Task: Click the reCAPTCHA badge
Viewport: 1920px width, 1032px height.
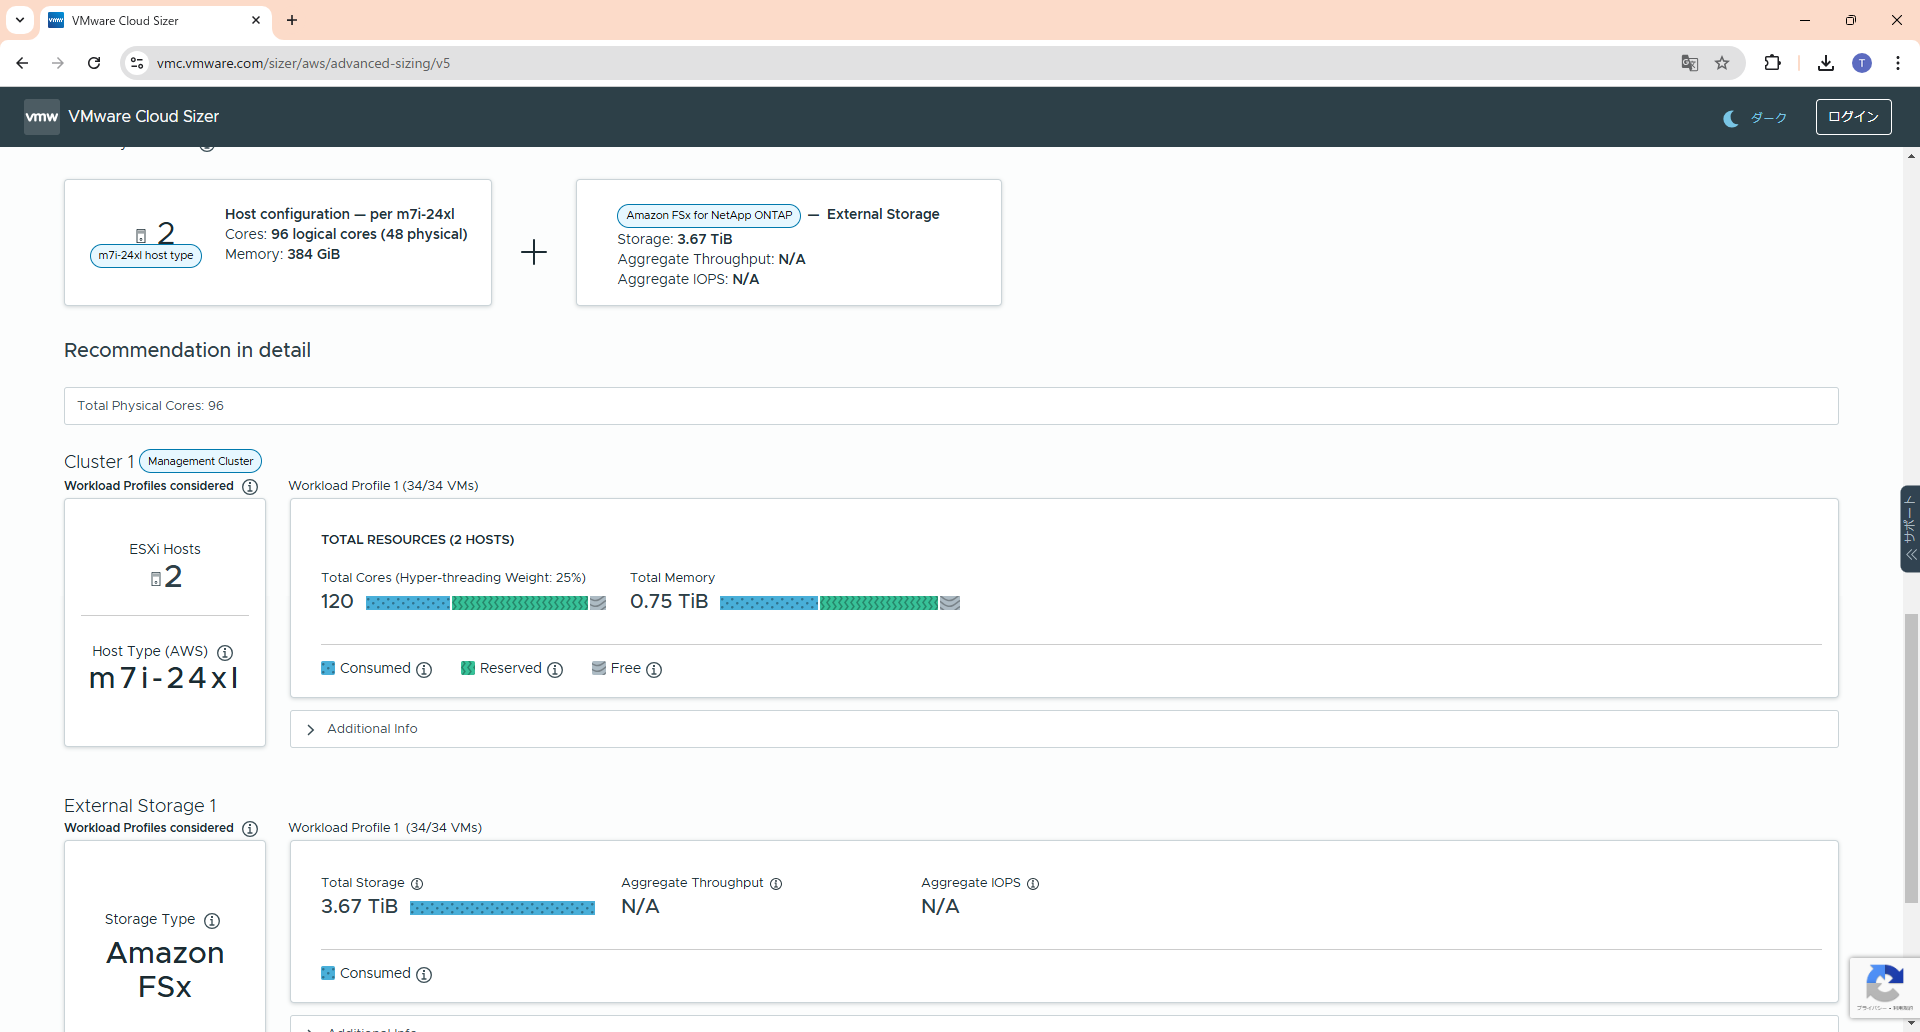Action: coord(1884,988)
